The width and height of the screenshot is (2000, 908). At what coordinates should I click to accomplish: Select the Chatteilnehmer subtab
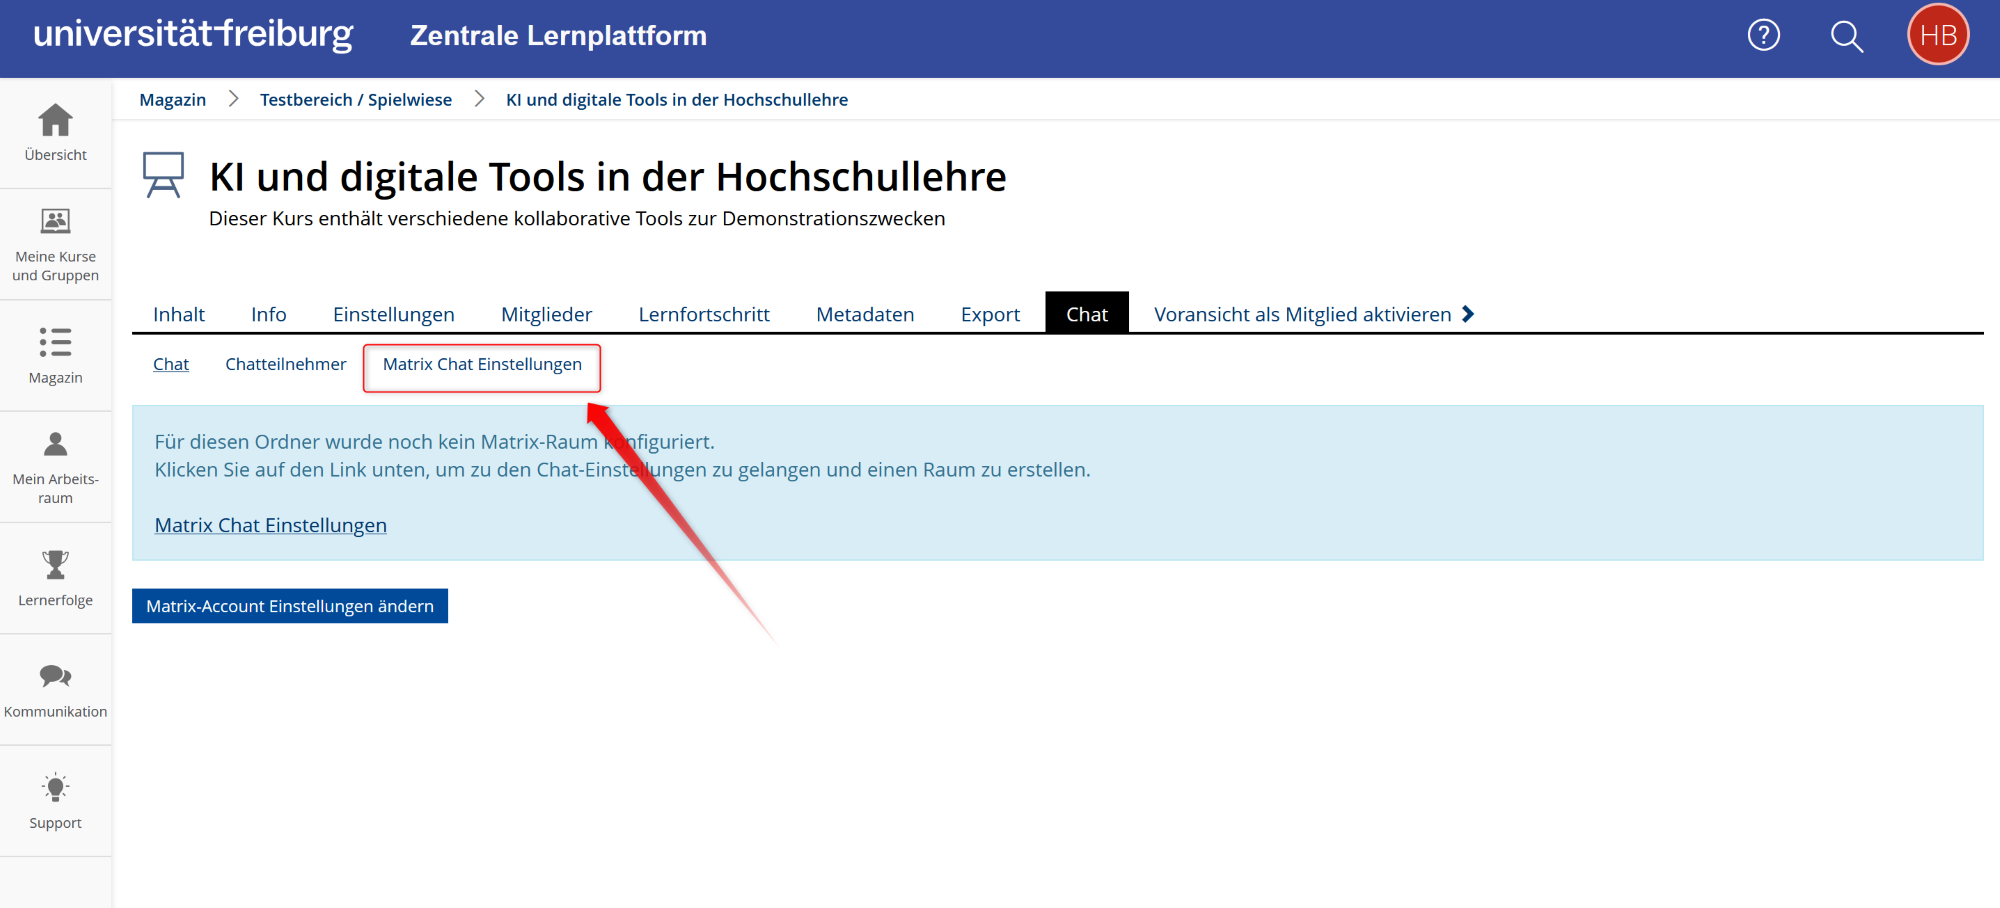tap(285, 364)
